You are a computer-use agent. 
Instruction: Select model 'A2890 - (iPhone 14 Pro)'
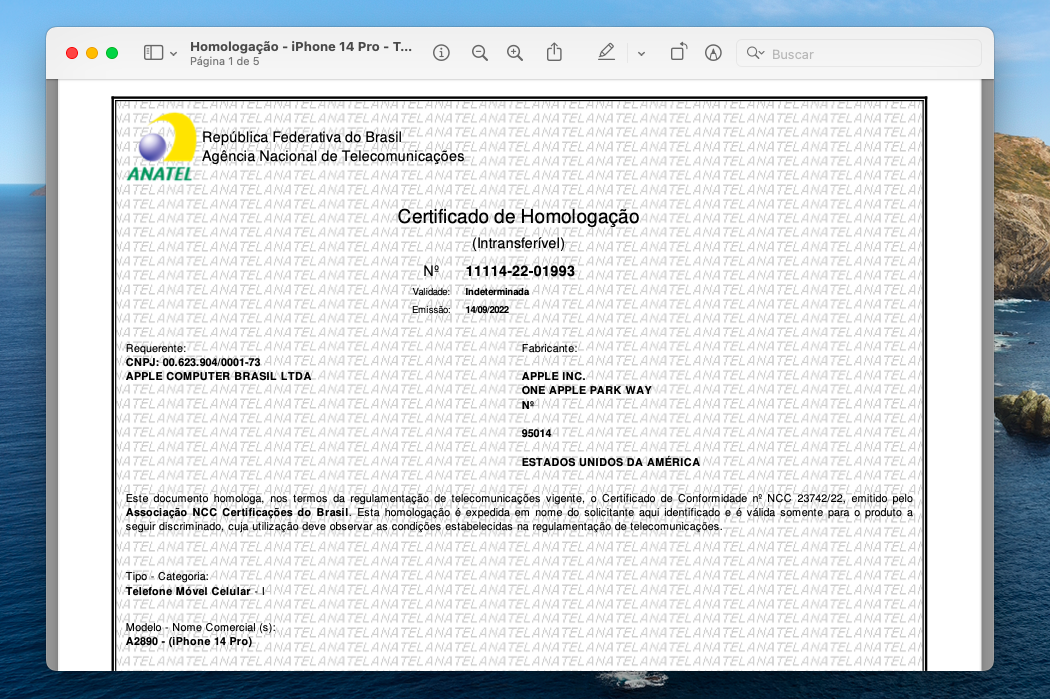click(x=190, y=641)
